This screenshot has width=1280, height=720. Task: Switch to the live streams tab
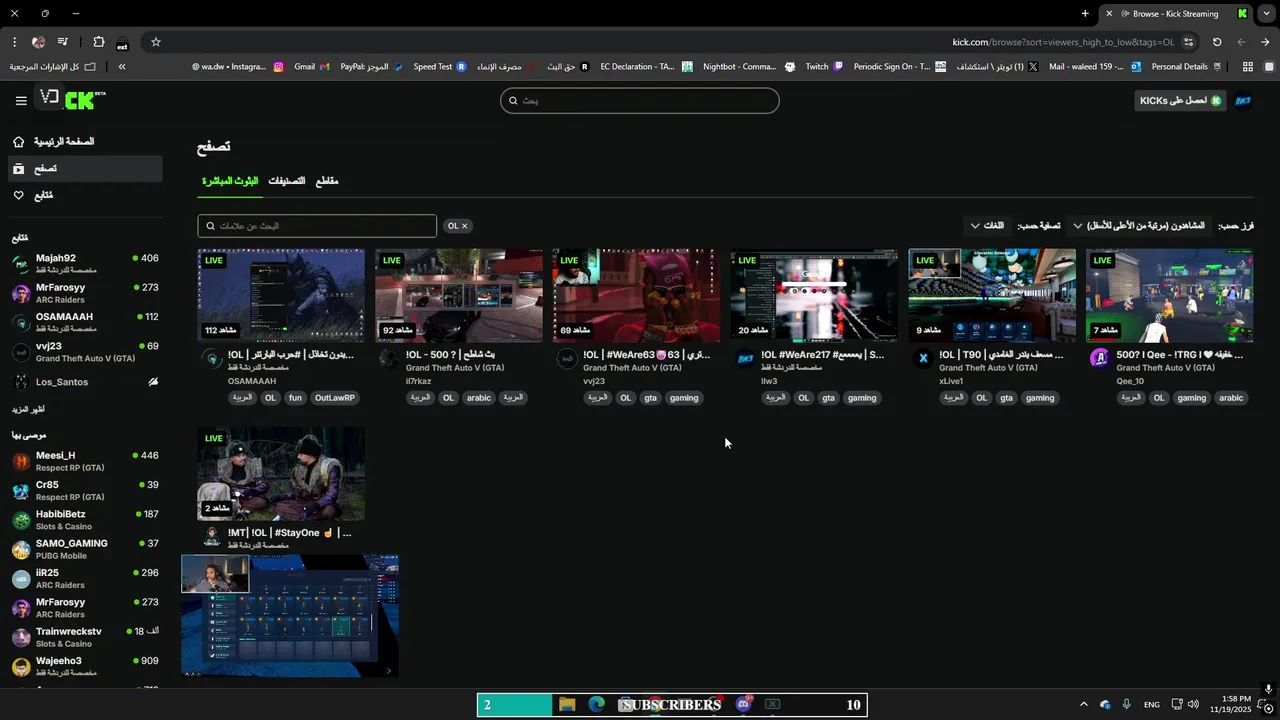coord(230,181)
